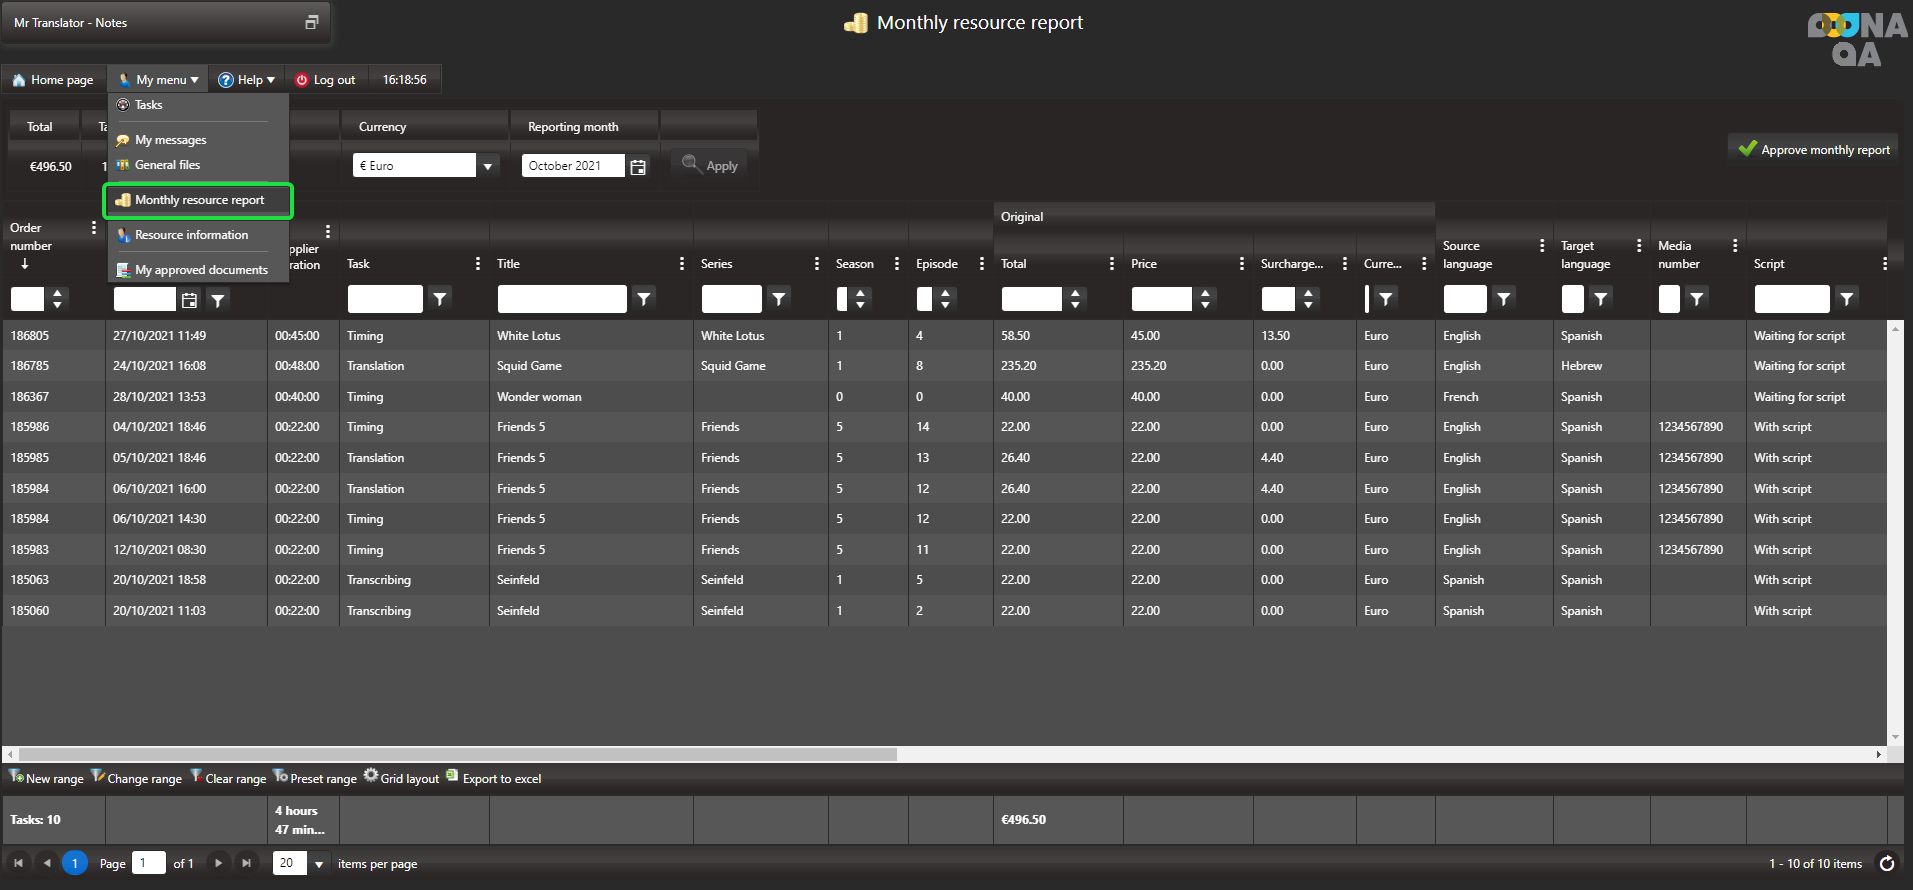This screenshot has height=890, width=1913.
Task: Open My approved documents from menu
Action: point(200,270)
